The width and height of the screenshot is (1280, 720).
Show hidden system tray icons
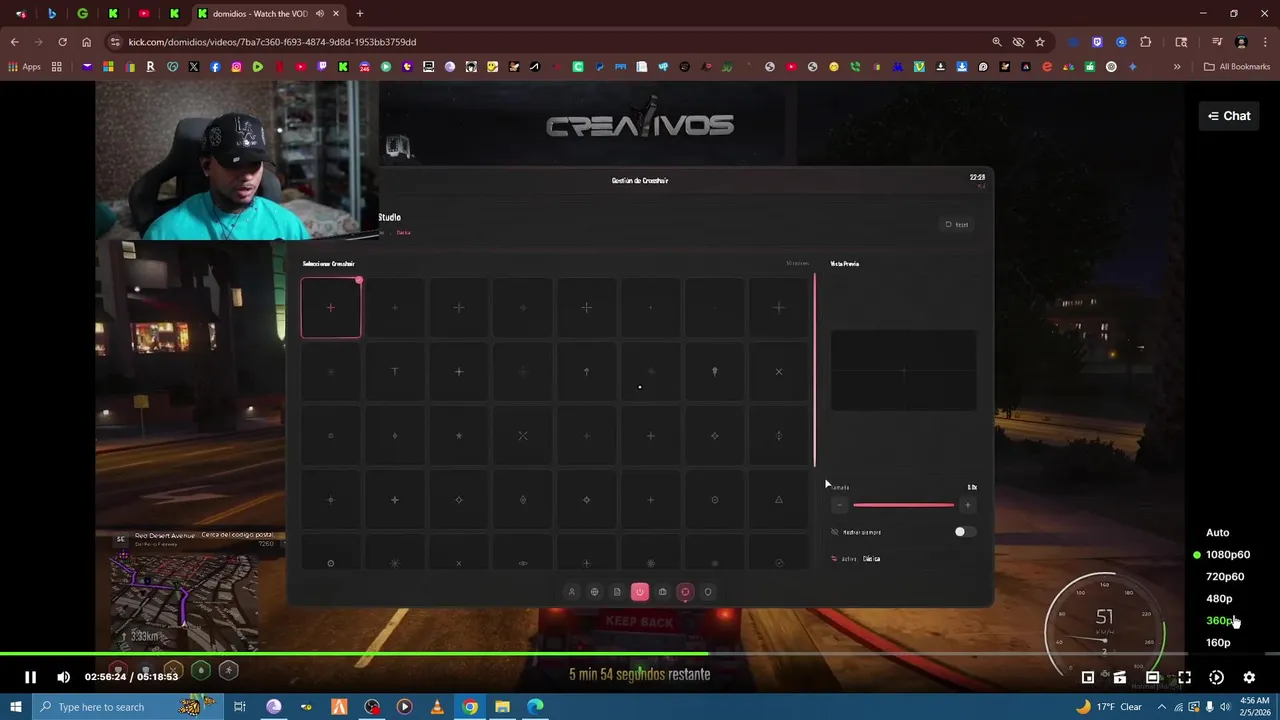point(1162,707)
